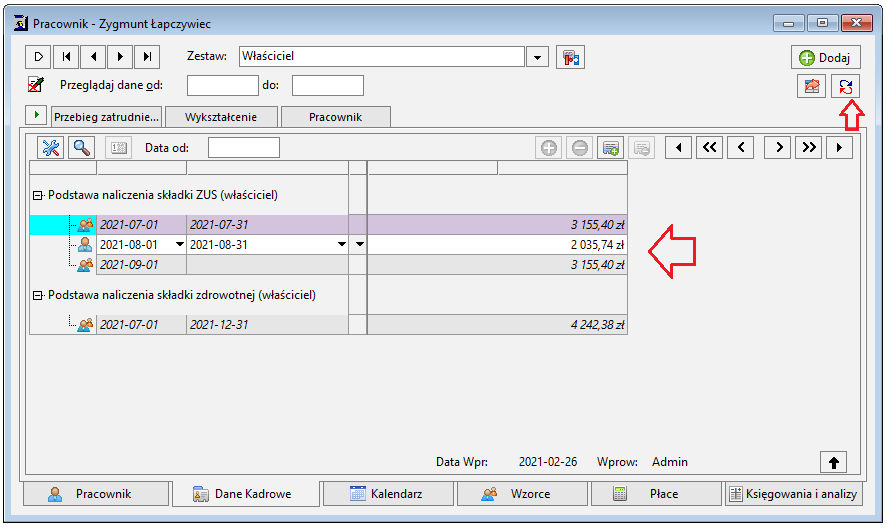
Task: Switch to the Wykształcenie tab
Action: coord(221,117)
